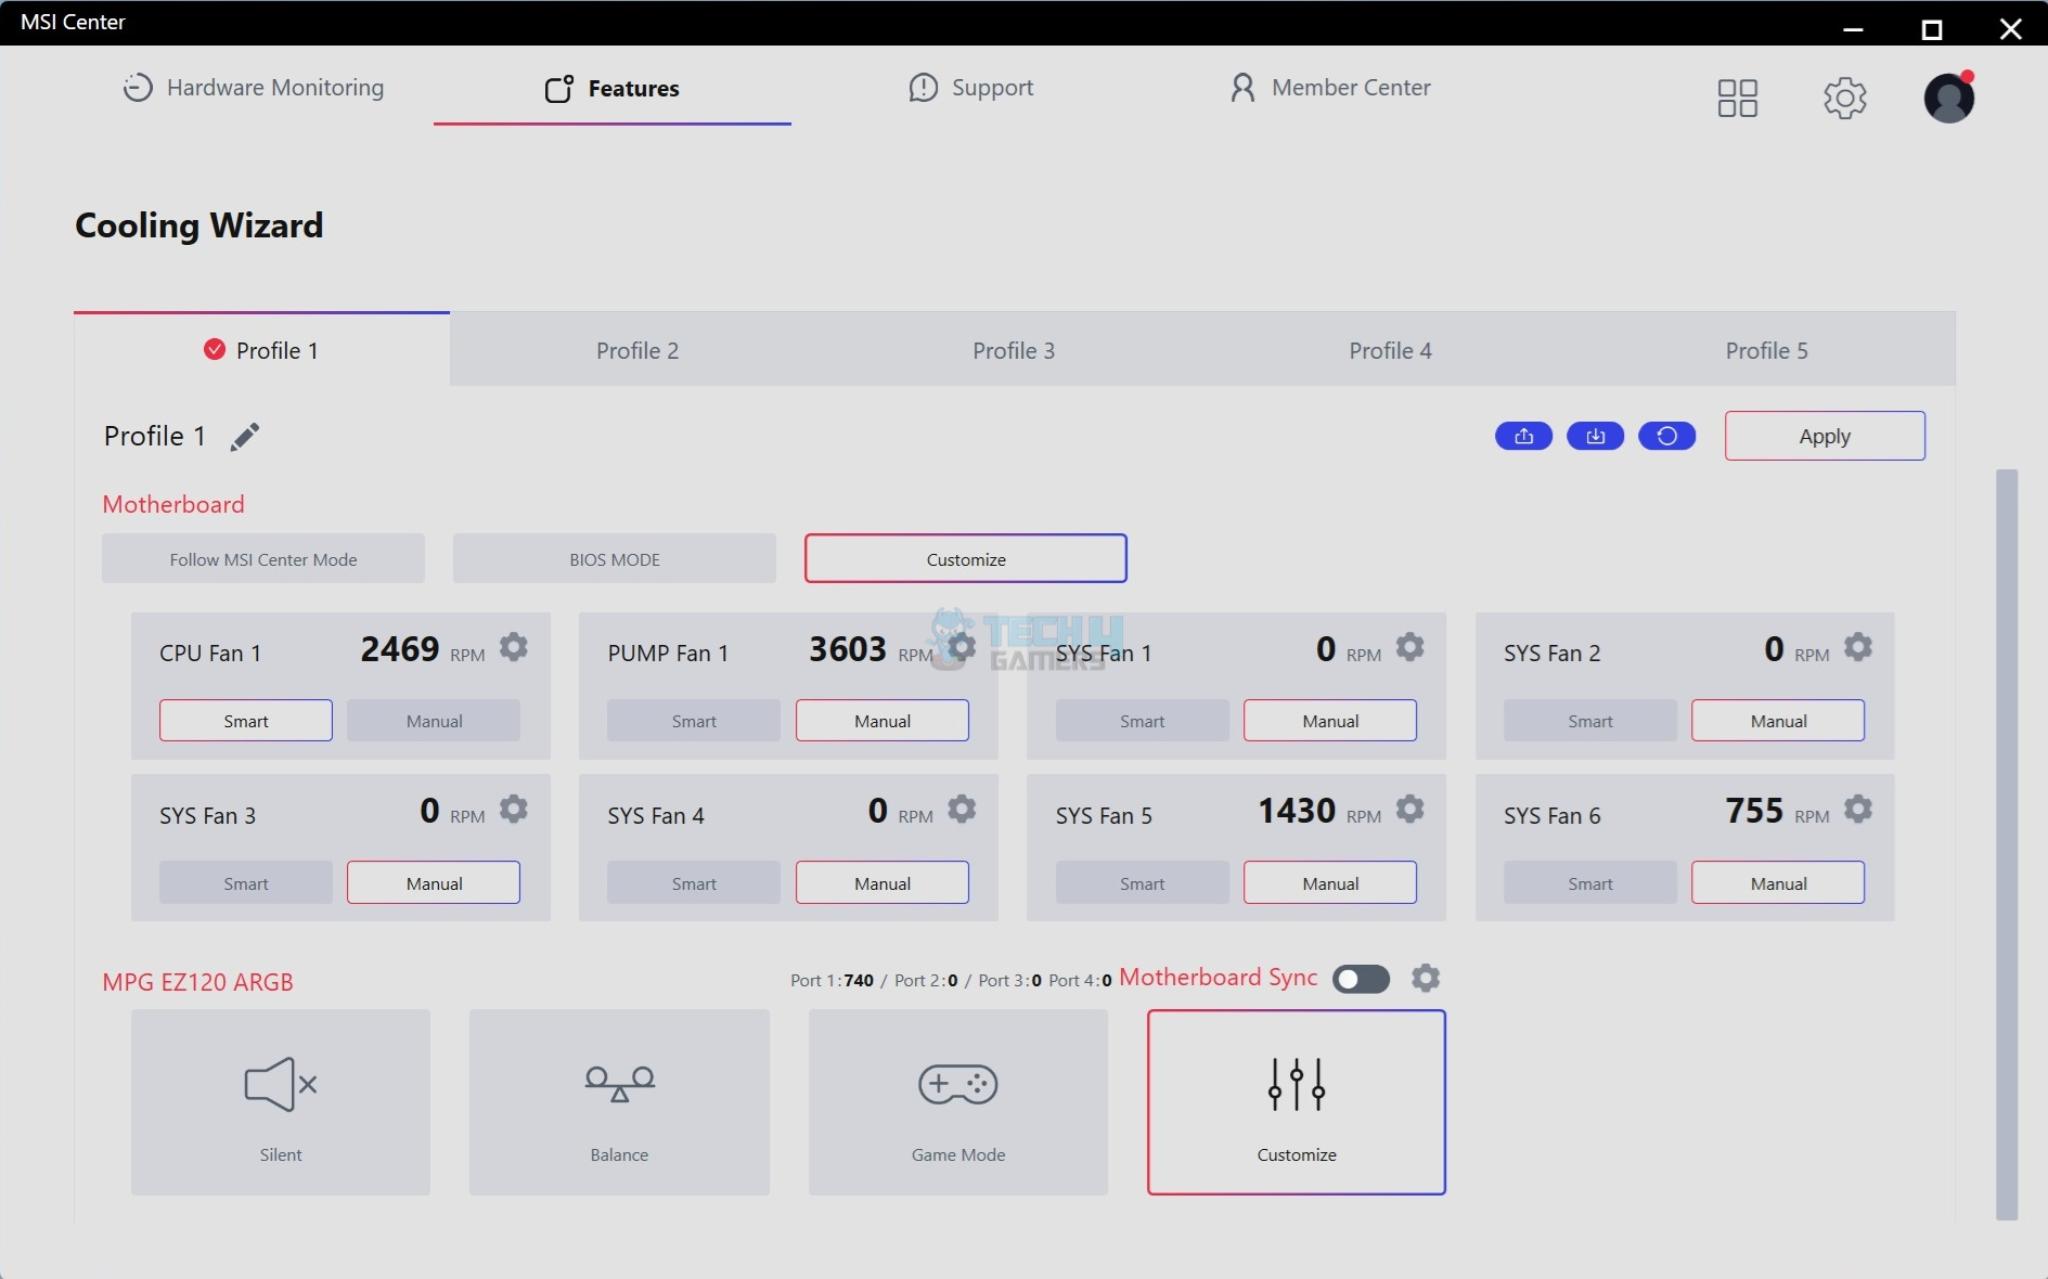Switch to the Profile 3 tab

click(x=1013, y=350)
